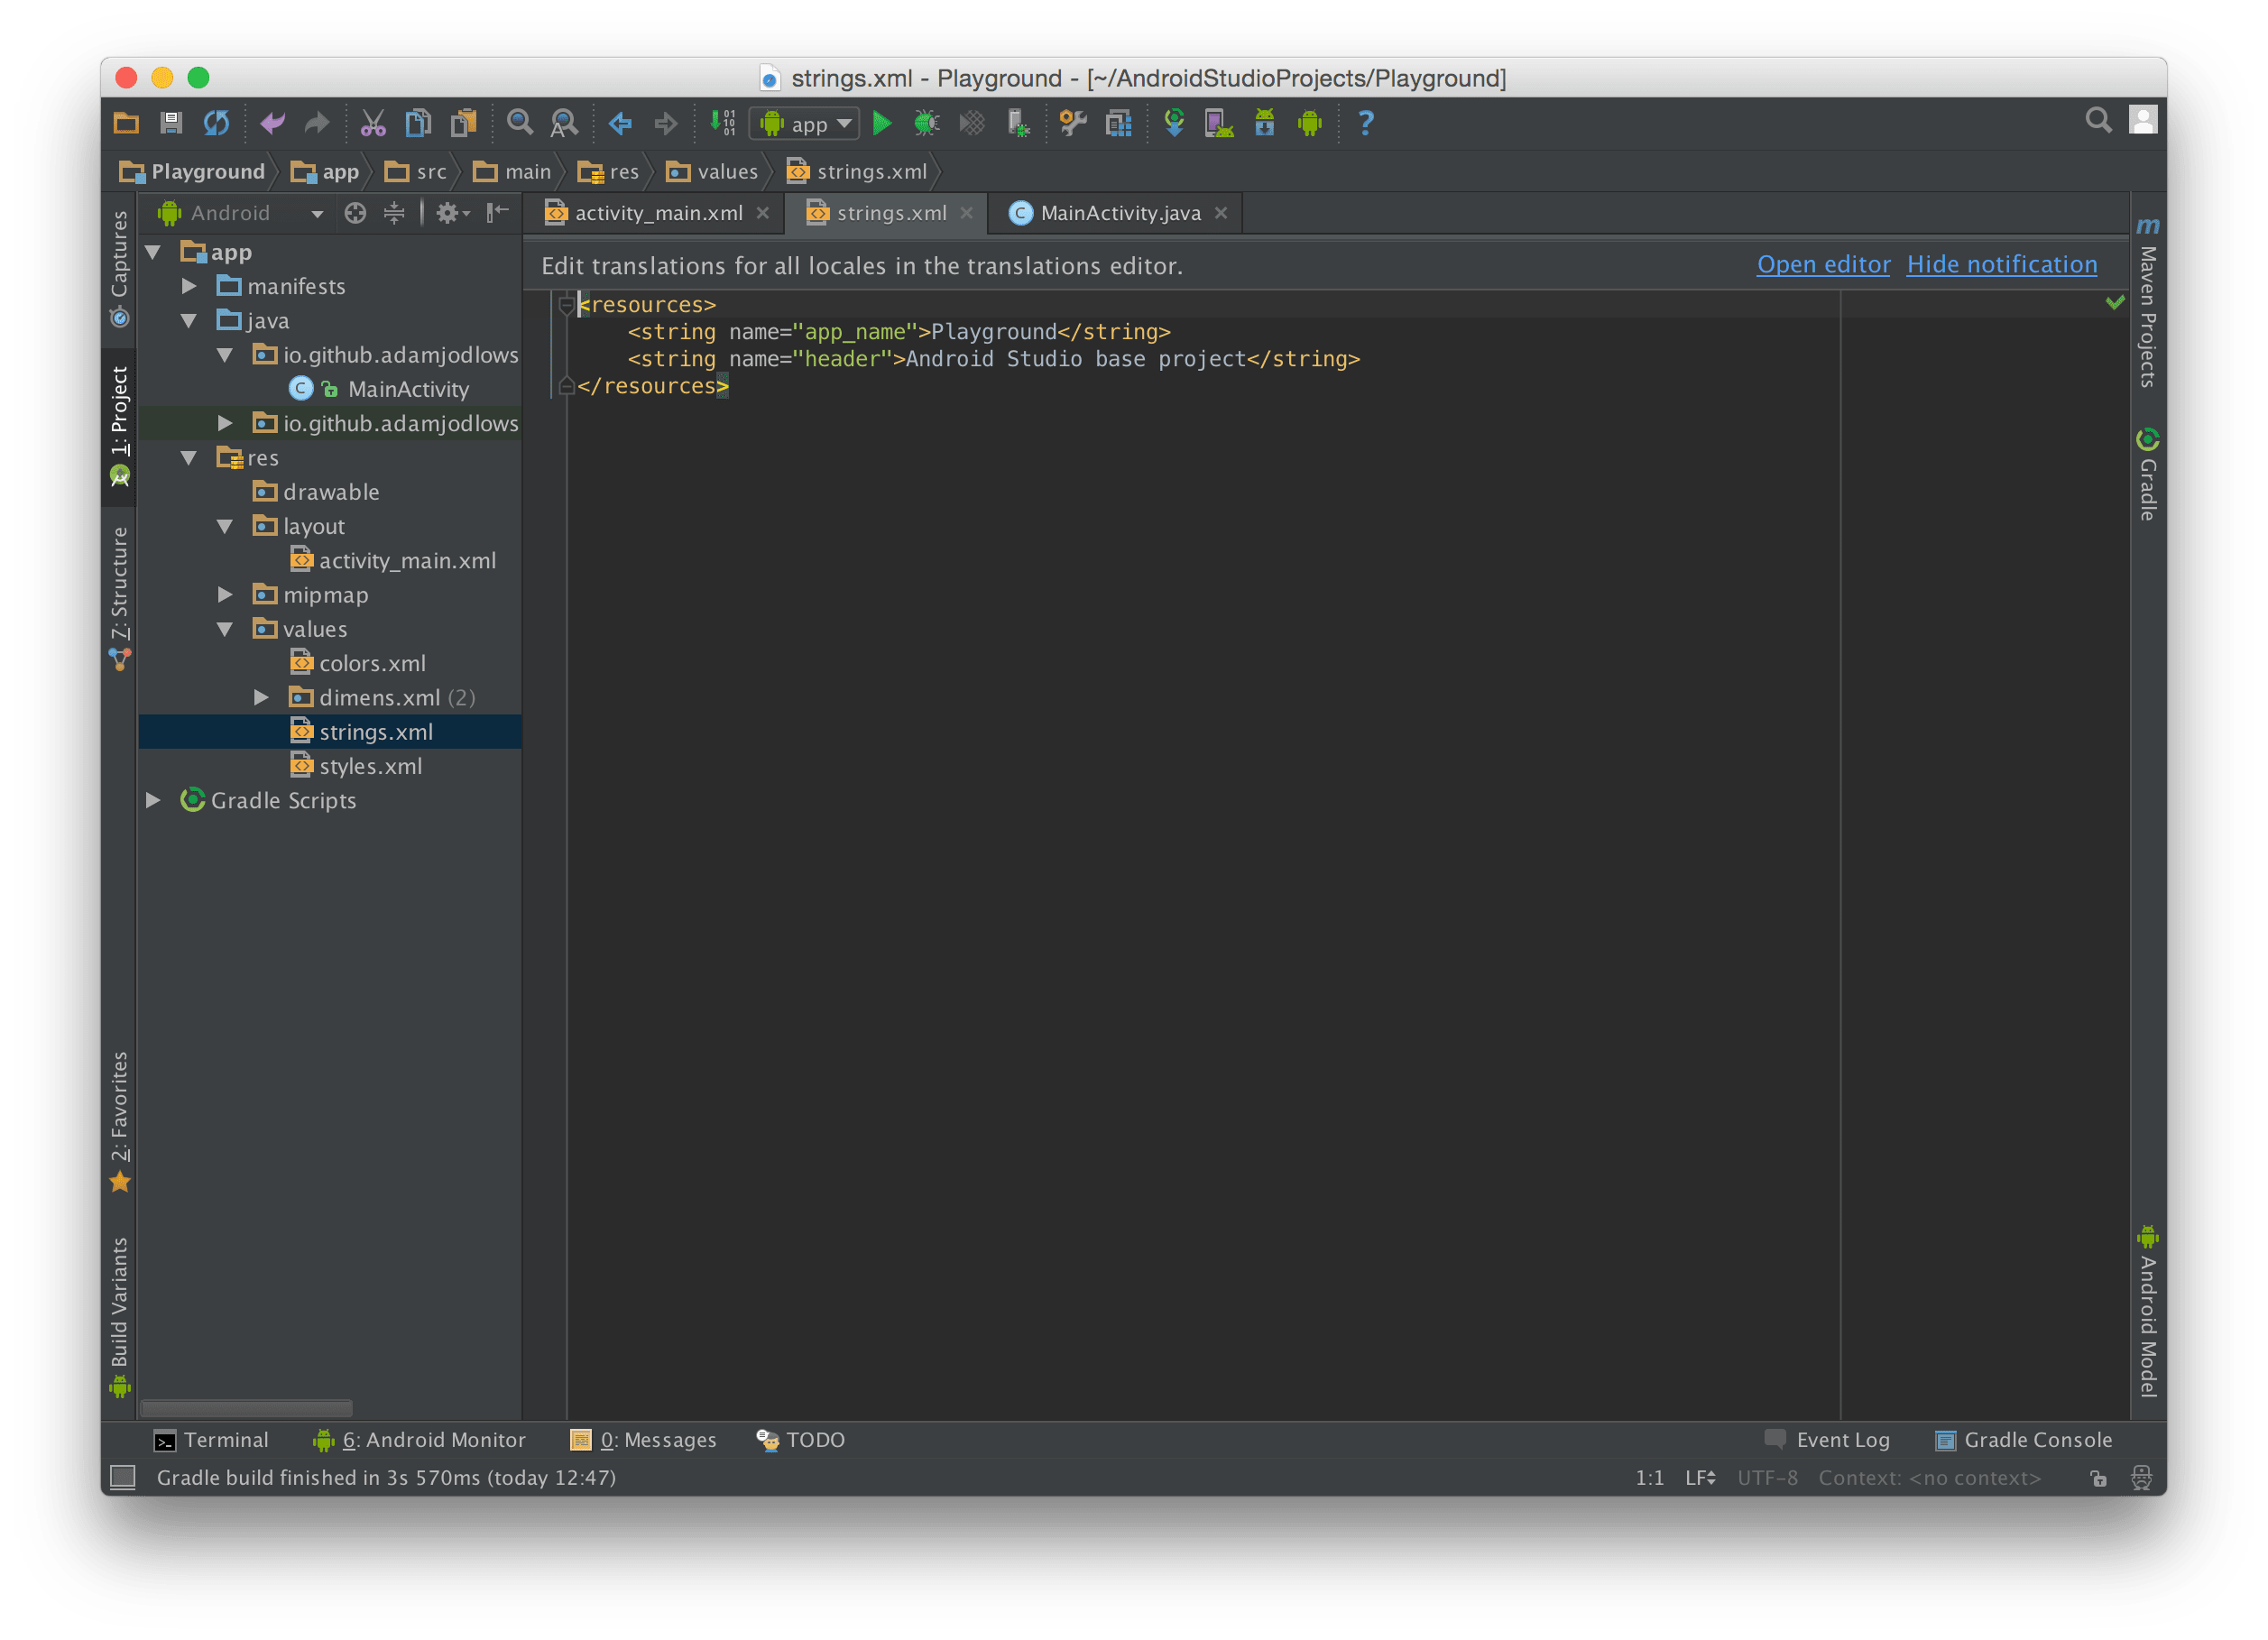
Task: Click Search Everywhere magnifier at top right
Action: tap(2098, 121)
